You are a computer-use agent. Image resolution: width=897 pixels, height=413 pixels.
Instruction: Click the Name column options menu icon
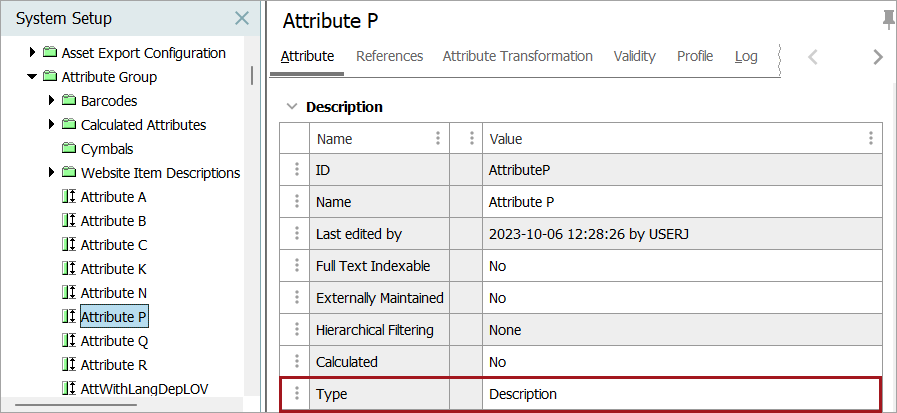[x=437, y=139]
